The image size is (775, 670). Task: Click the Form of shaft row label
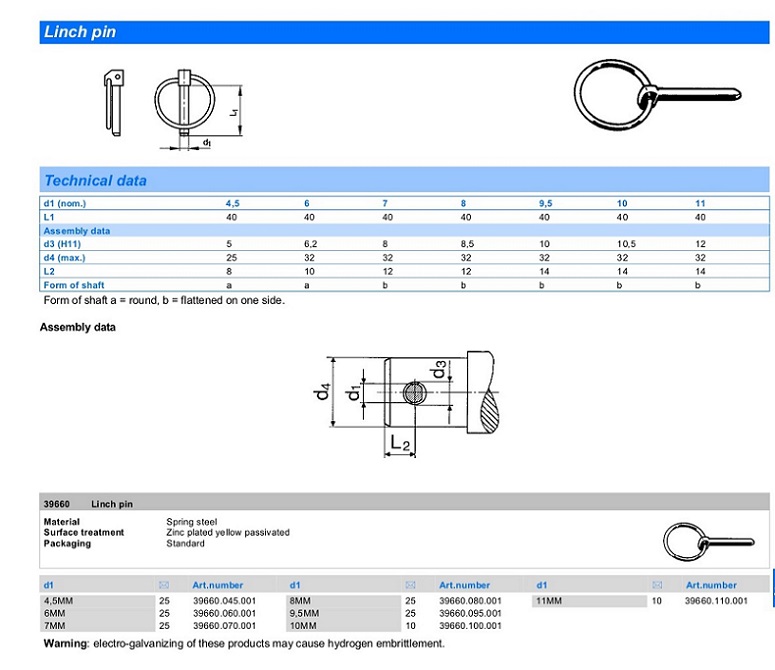coord(74,285)
